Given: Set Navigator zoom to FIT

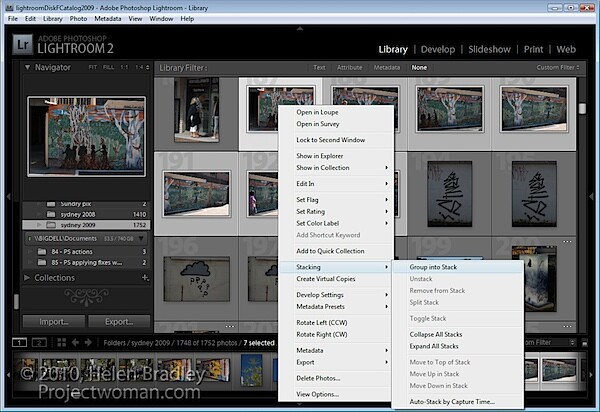Looking at the screenshot, I should click(x=93, y=67).
